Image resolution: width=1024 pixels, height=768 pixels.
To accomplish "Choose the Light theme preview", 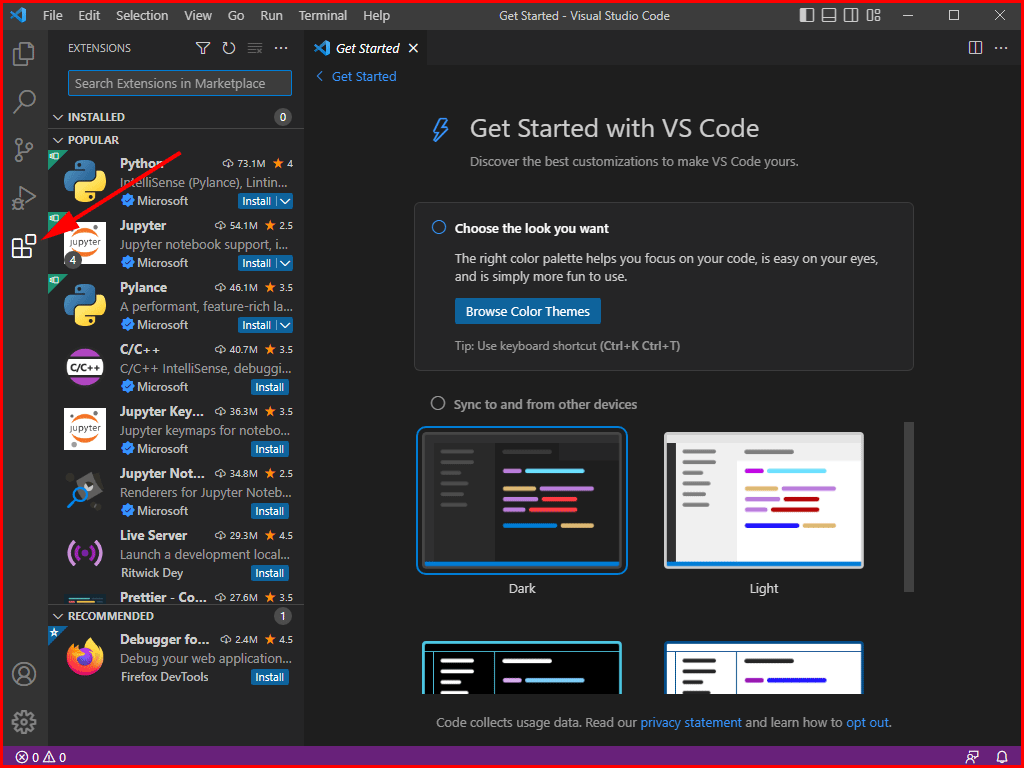I will [x=763, y=501].
